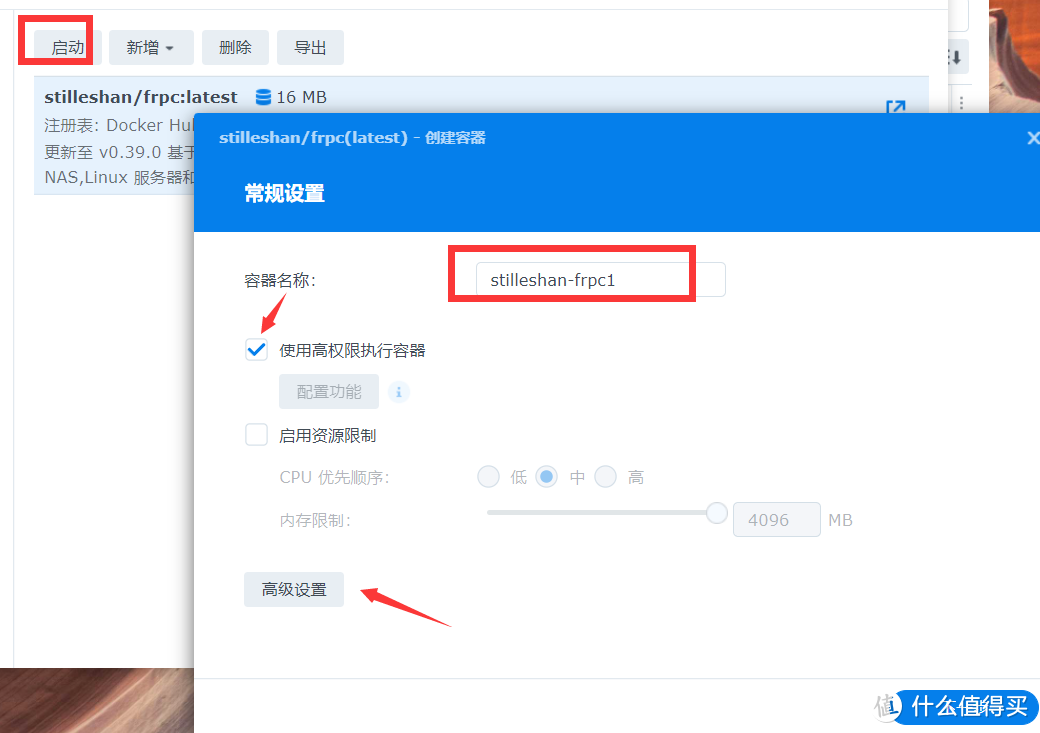
Task: Click the container name input field
Action: click(600, 280)
